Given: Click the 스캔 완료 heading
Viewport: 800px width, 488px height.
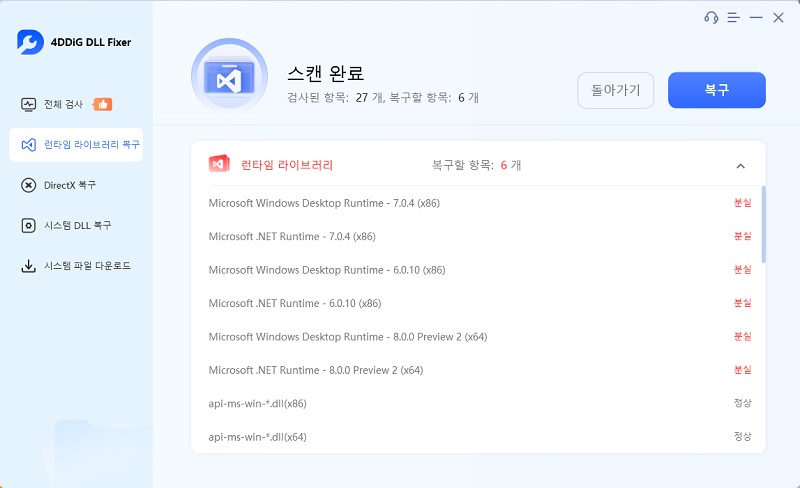Looking at the screenshot, I should [x=326, y=74].
